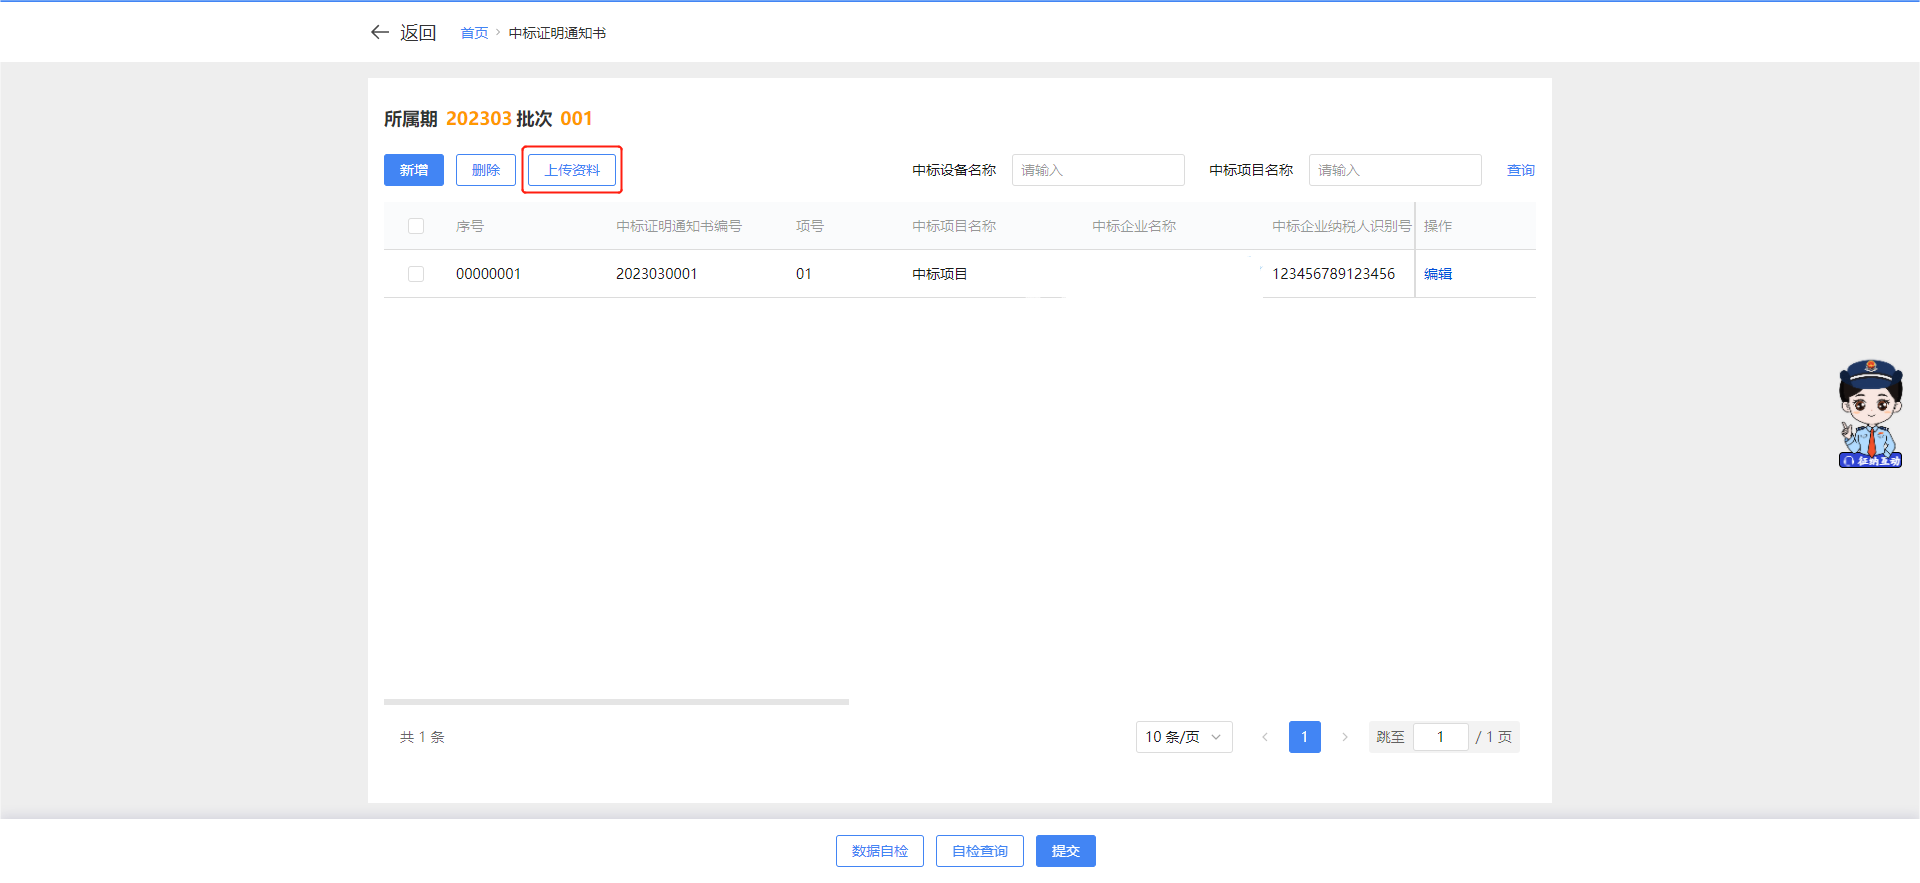1920x883 pixels.
Task: Open the tax assistant mascot chat
Action: pyautogui.click(x=1870, y=414)
